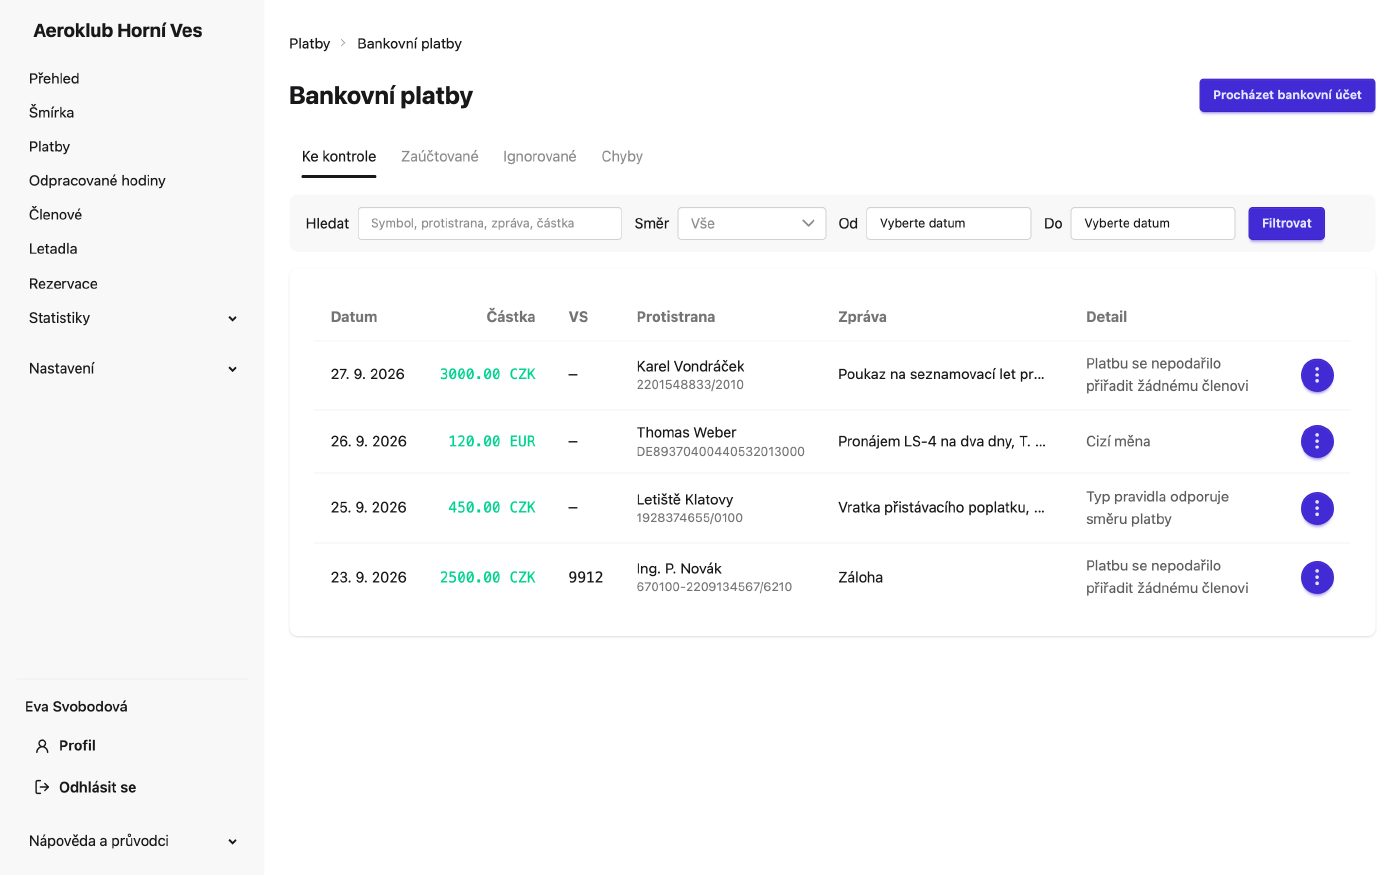Click the Částka column header

click(x=511, y=317)
